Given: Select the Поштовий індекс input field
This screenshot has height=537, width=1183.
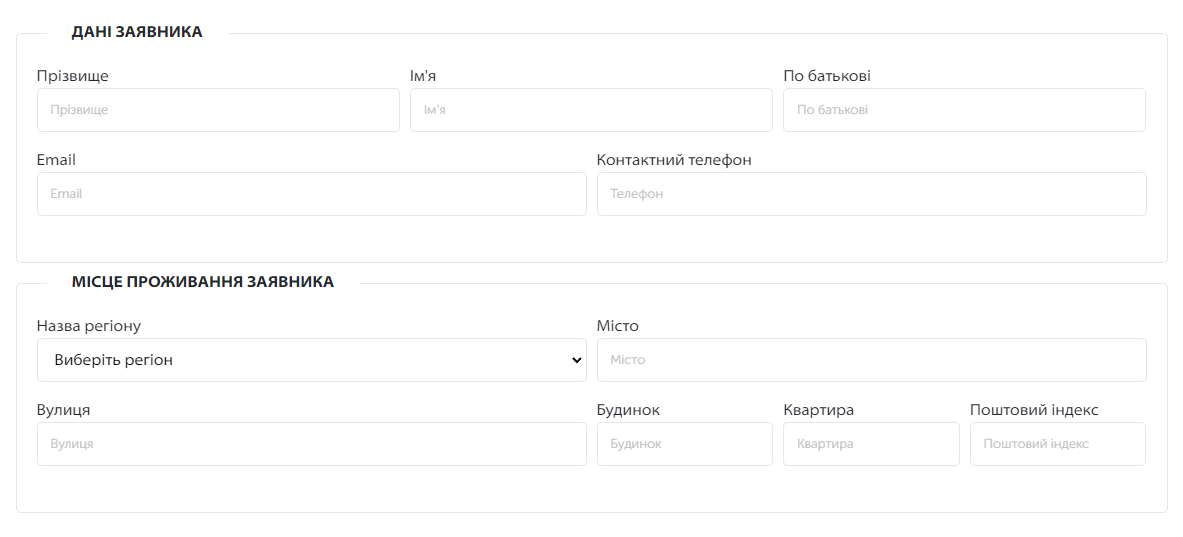Looking at the screenshot, I should [1057, 444].
